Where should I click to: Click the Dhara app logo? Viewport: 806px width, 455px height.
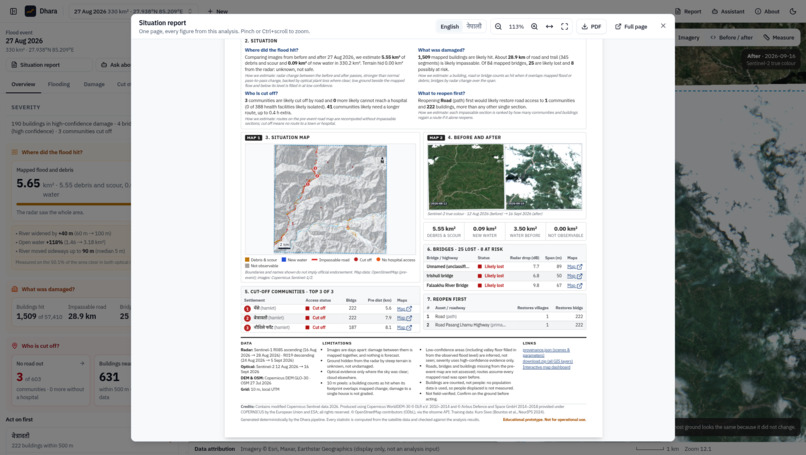[30, 11]
